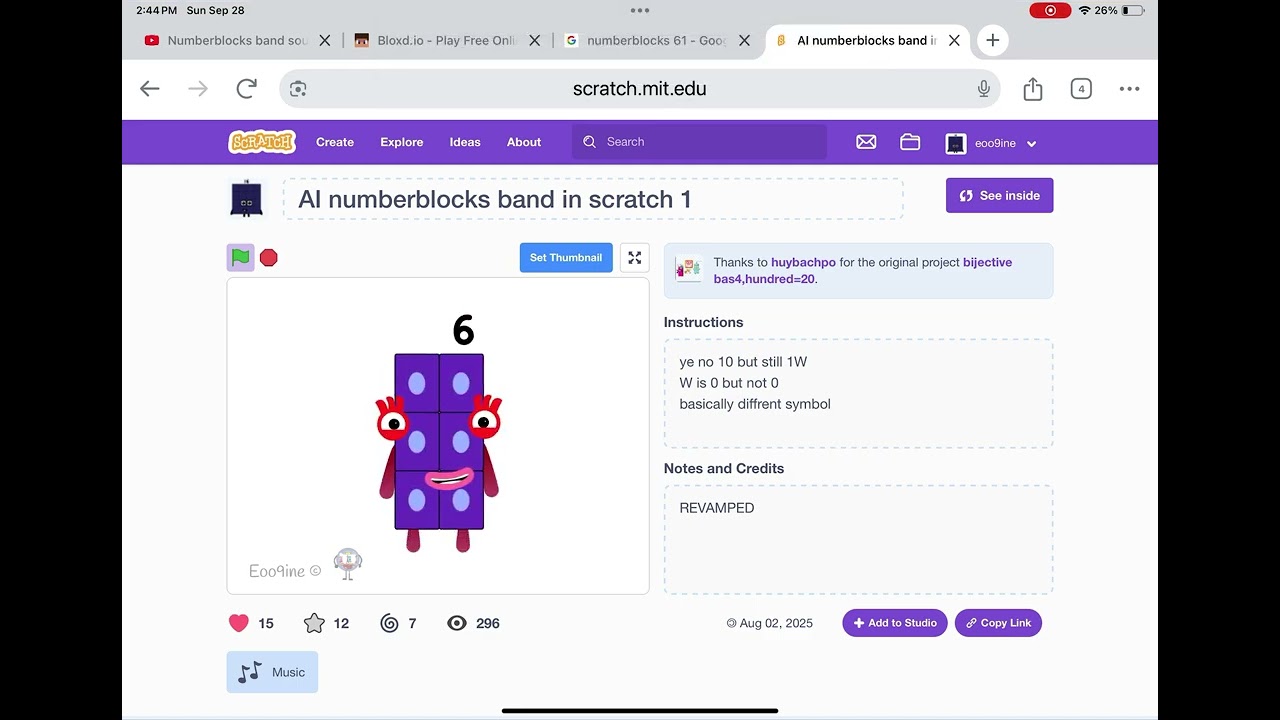Edit the project title field
Viewport: 1280px width, 720px height.
[x=593, y=199]
